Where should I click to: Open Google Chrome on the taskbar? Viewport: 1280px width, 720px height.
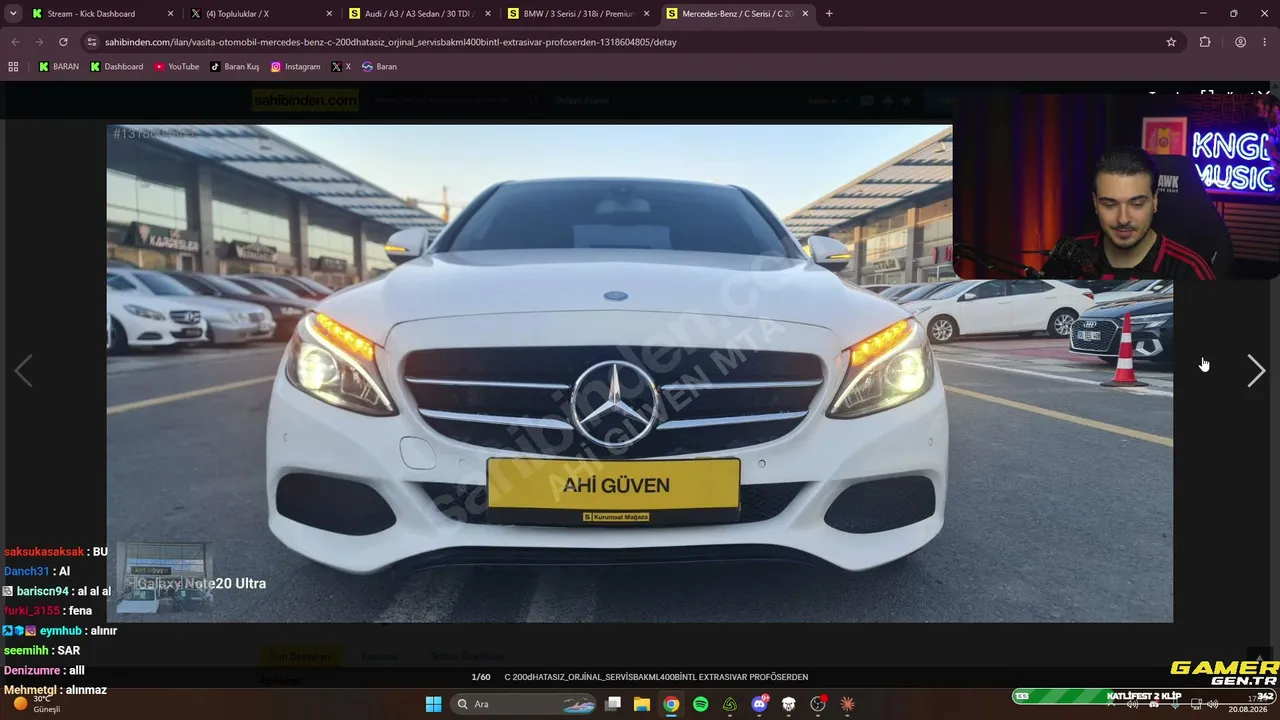671,704
